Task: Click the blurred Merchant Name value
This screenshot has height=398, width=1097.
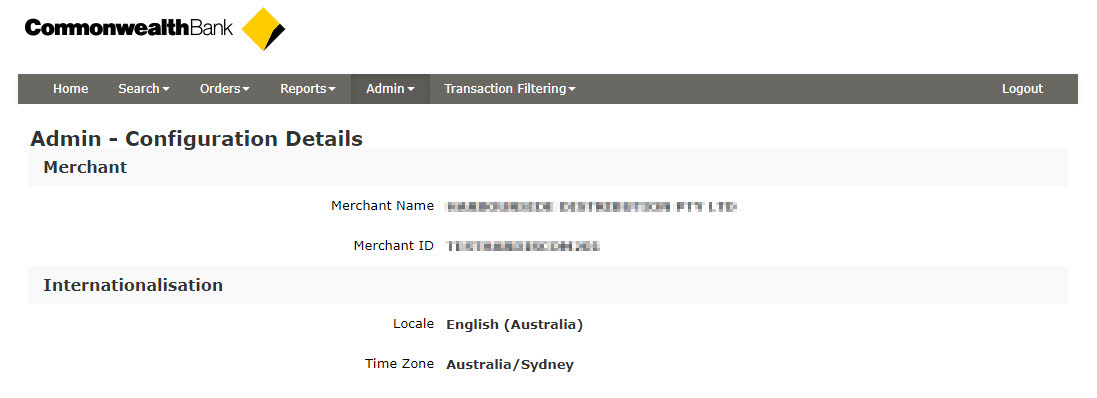Action: (591, 206)
